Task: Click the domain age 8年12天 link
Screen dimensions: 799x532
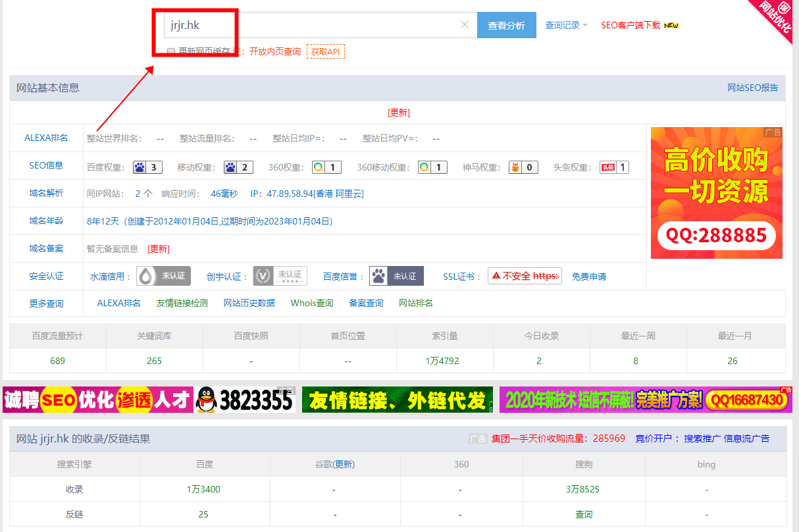Action: pyautogui.click(x=209, y=221)
